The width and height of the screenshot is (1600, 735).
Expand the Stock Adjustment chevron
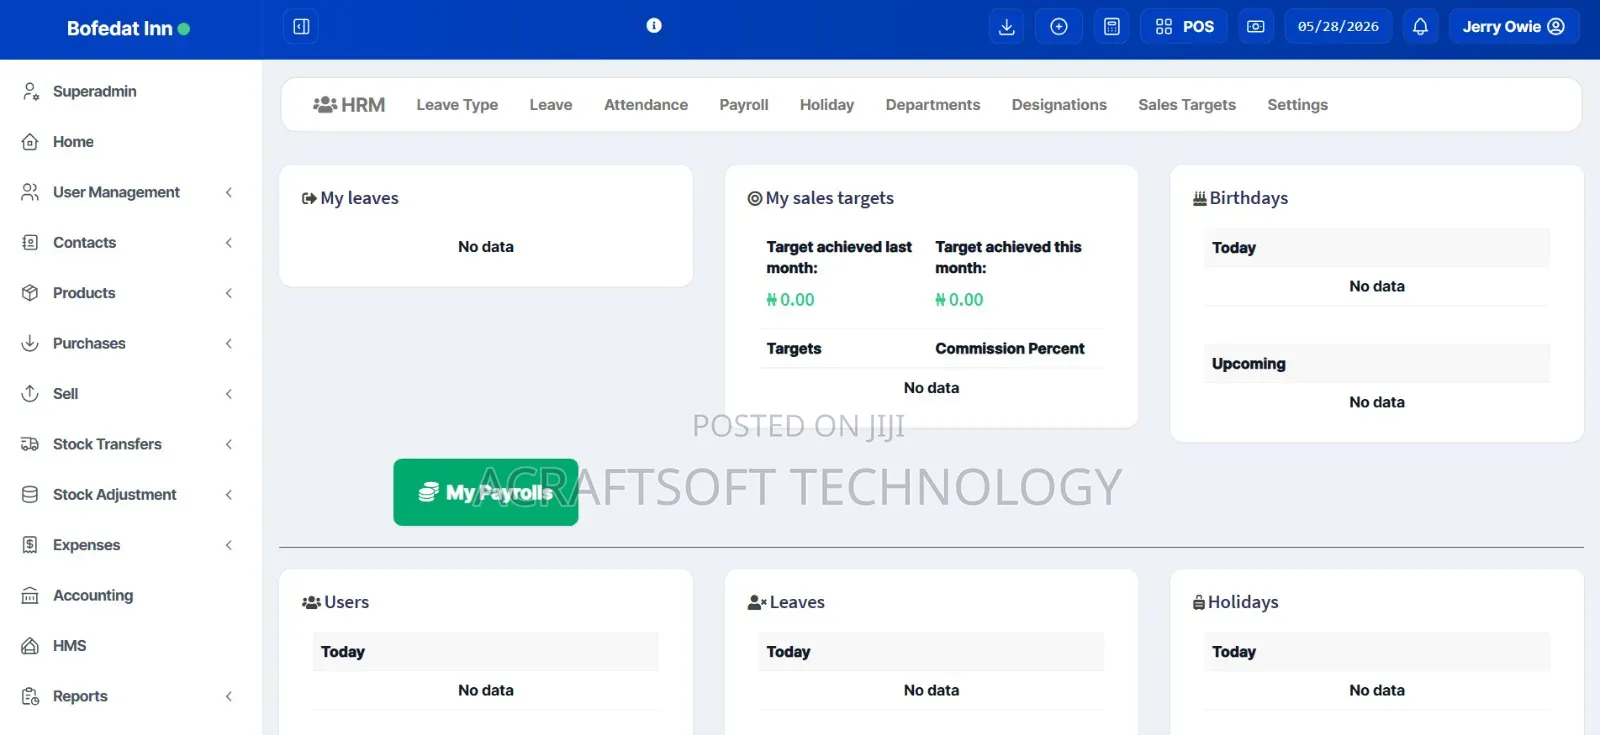[229, 495]
